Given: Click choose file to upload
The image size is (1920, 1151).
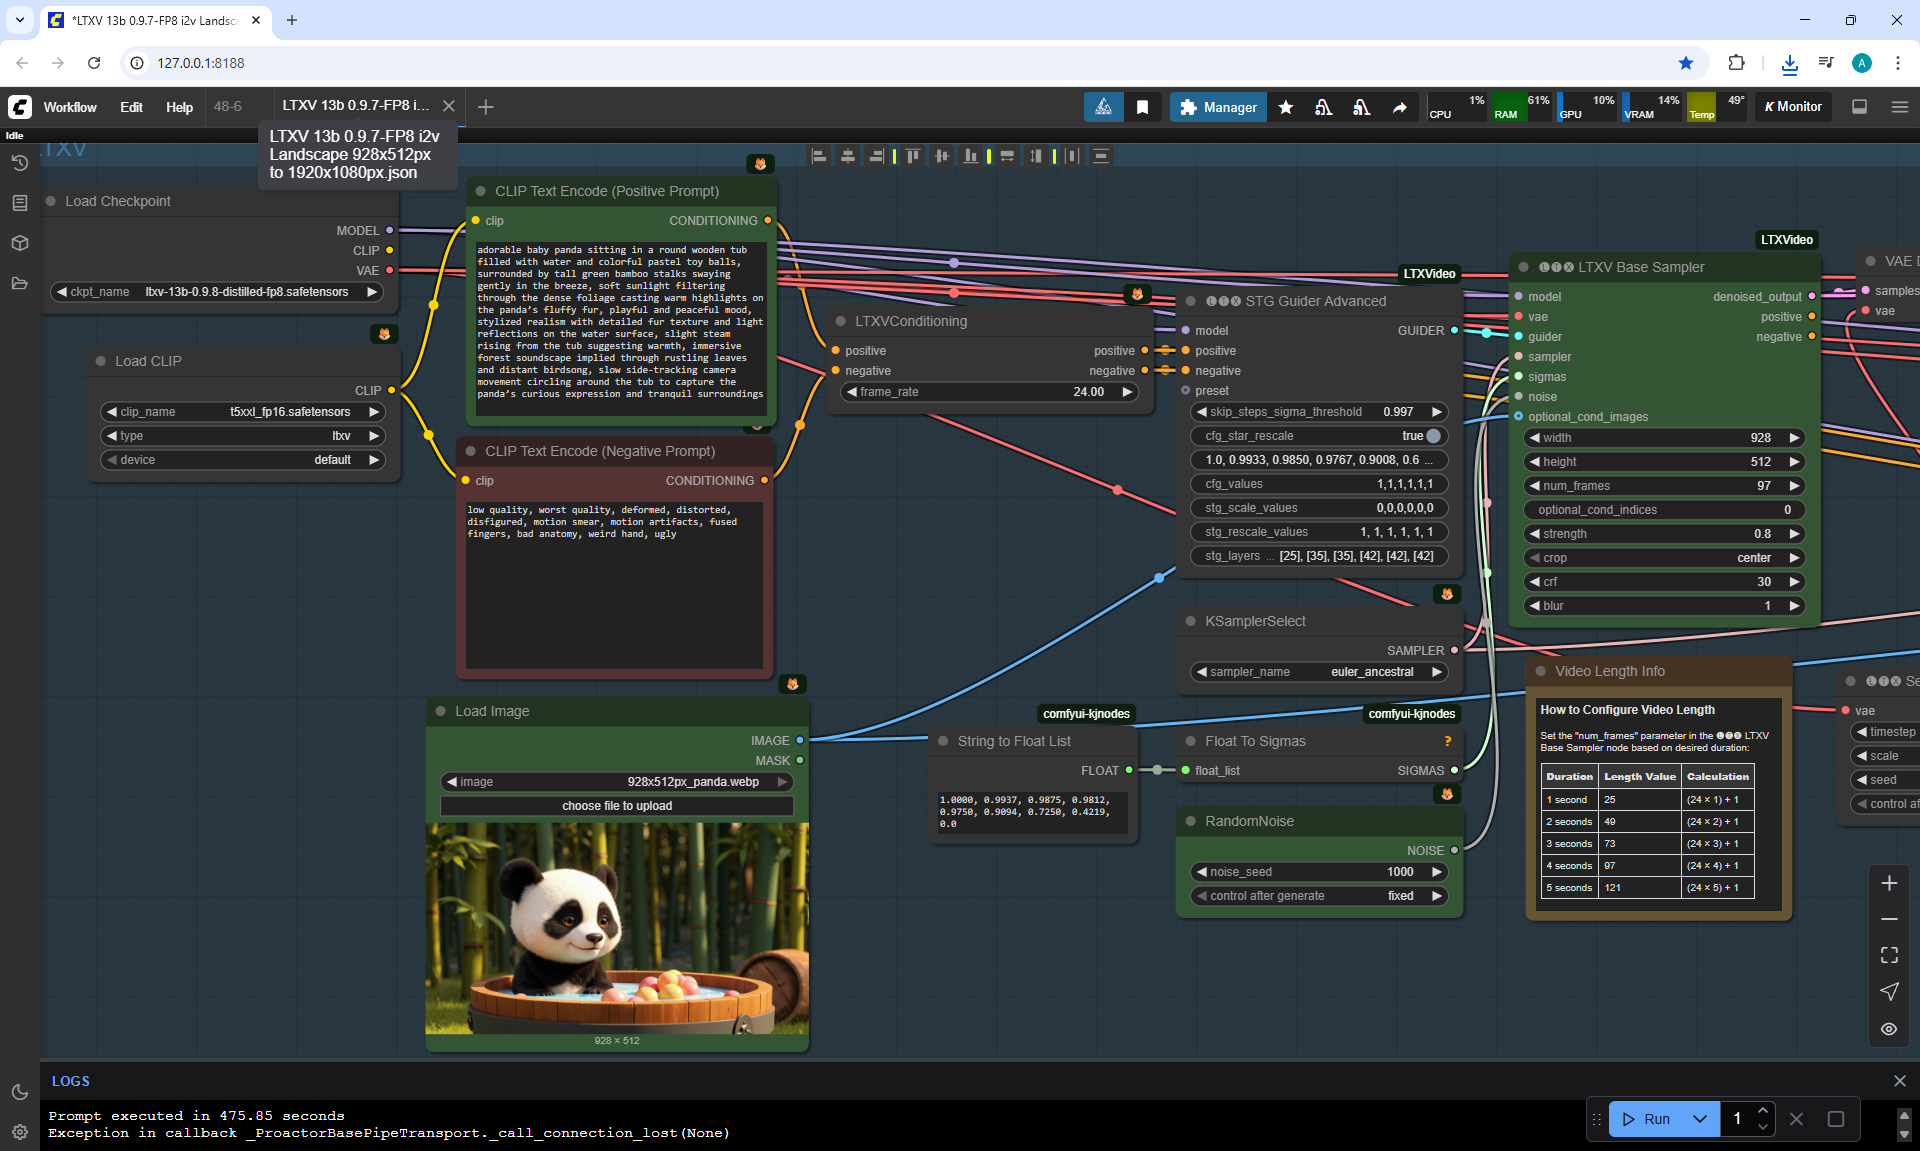Looking at the screenshot, I should (616, 806).
